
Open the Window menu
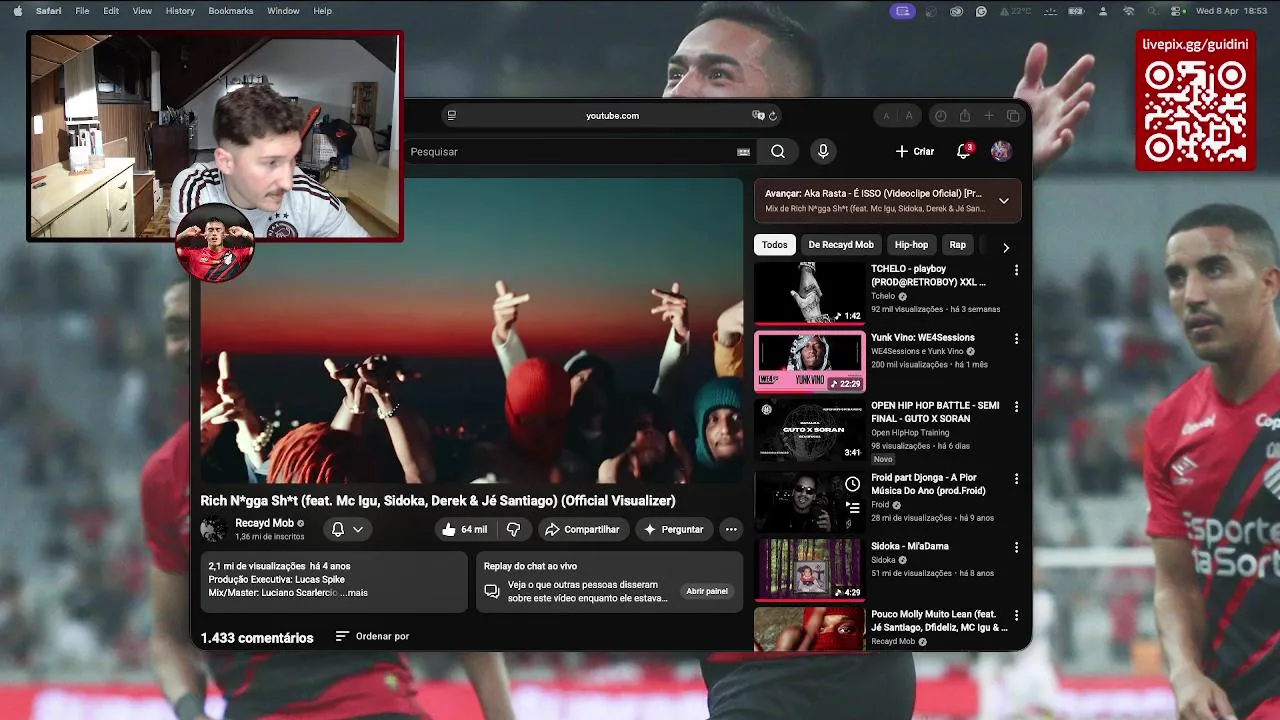tap(283, 11)
